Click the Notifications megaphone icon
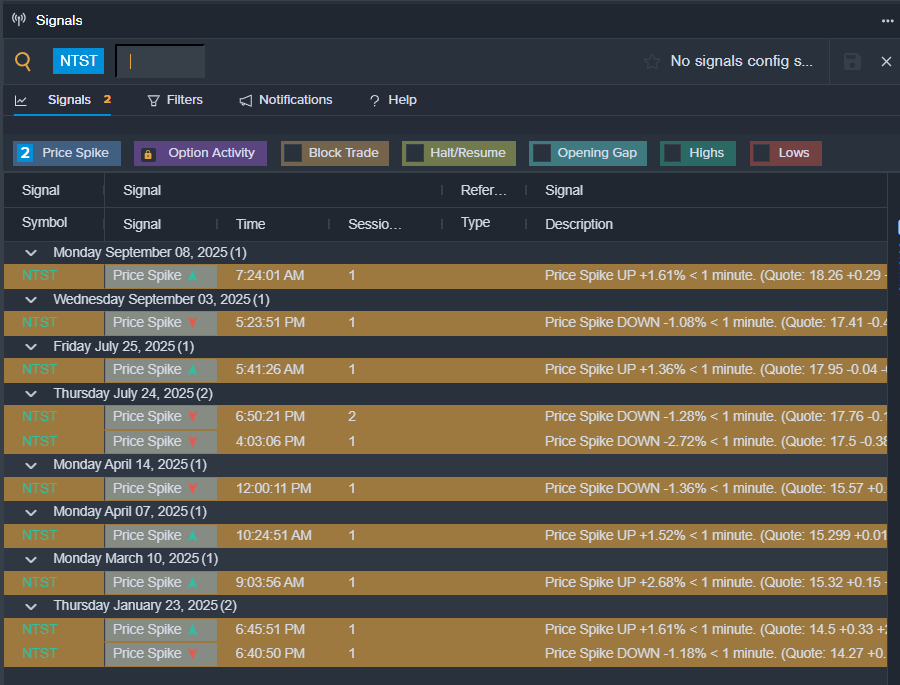The image size is (900, 685). [246, 100]
